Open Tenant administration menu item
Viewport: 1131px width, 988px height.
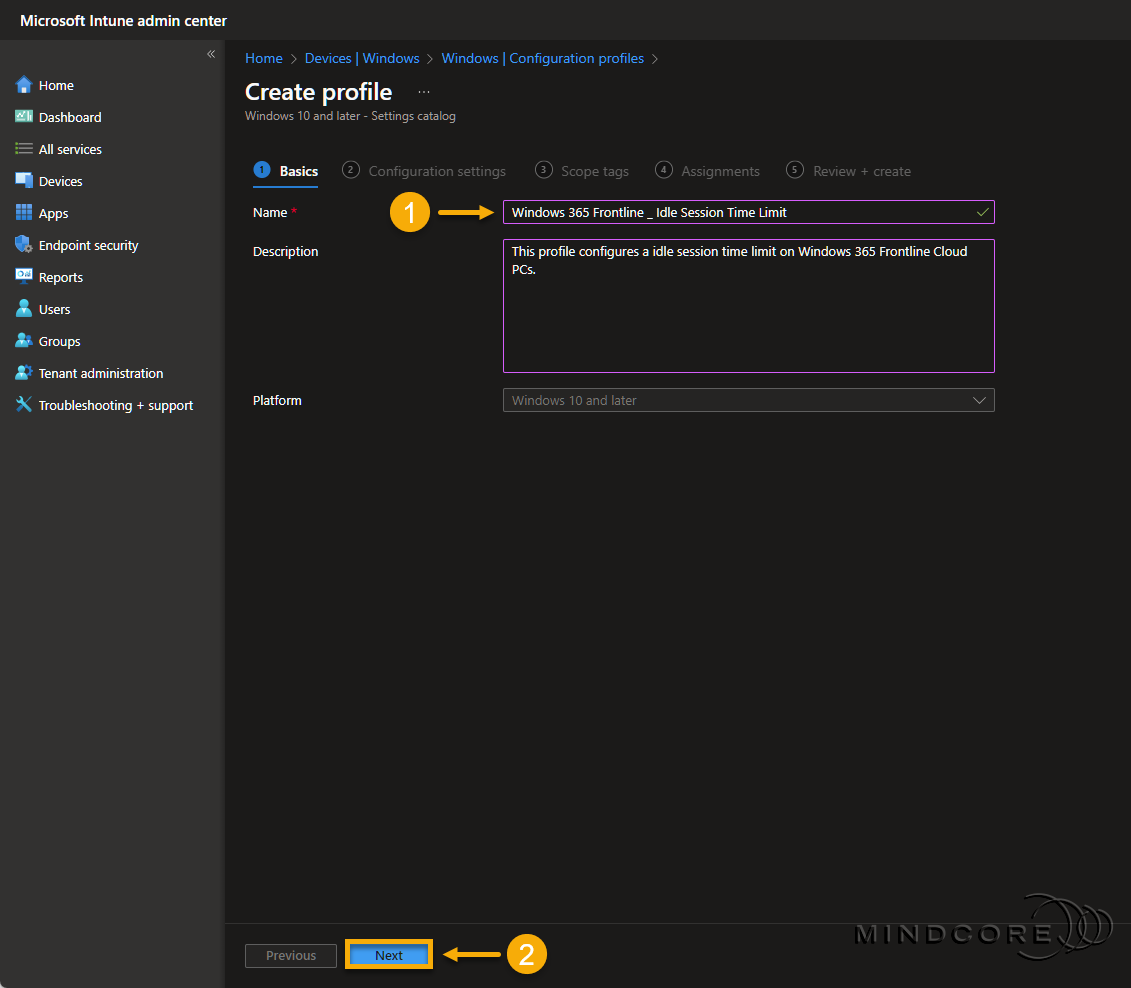click(x=101, y=373)
